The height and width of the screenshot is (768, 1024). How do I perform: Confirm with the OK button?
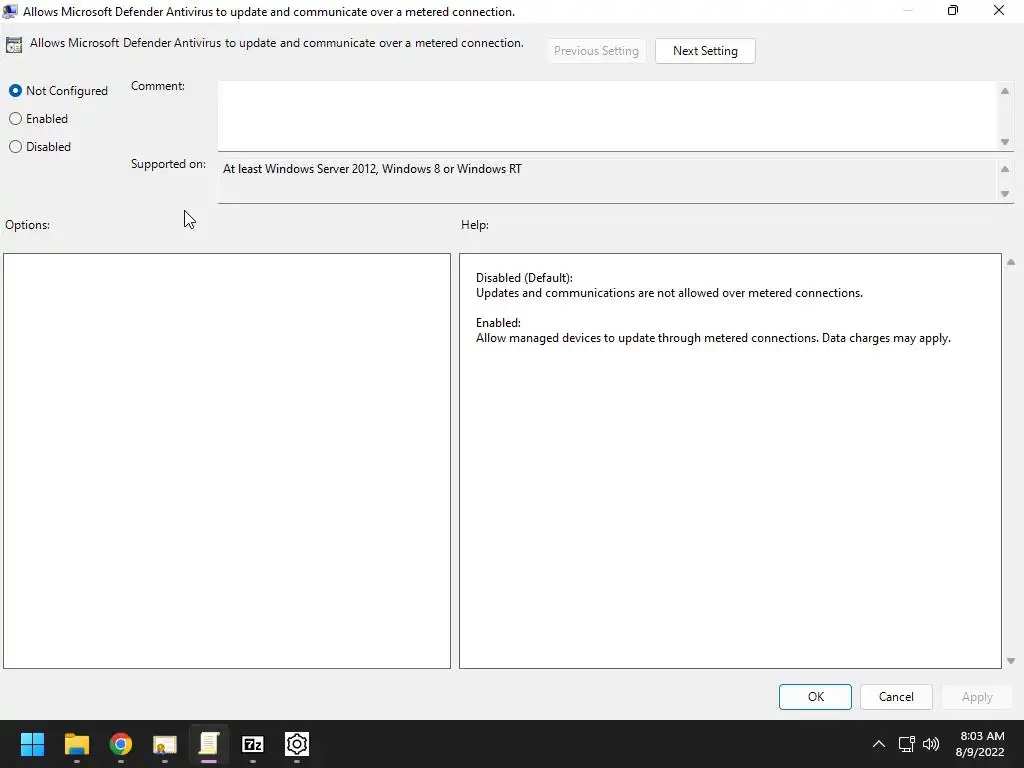815,697
